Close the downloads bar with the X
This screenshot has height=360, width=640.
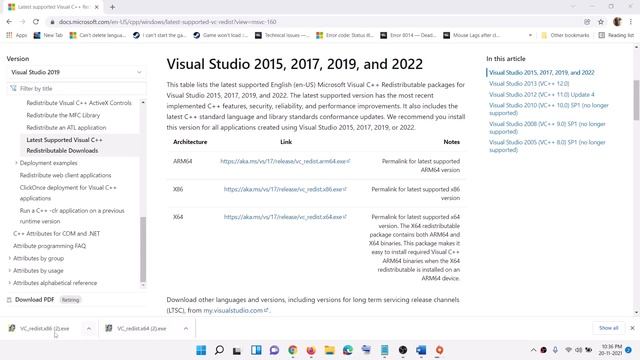[x=632, y=328]
